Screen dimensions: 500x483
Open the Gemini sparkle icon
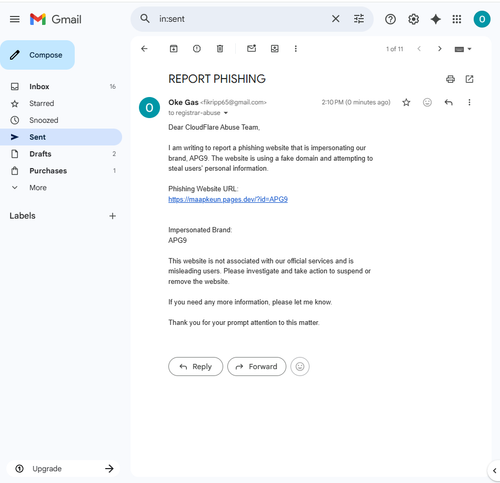point(436,19)
